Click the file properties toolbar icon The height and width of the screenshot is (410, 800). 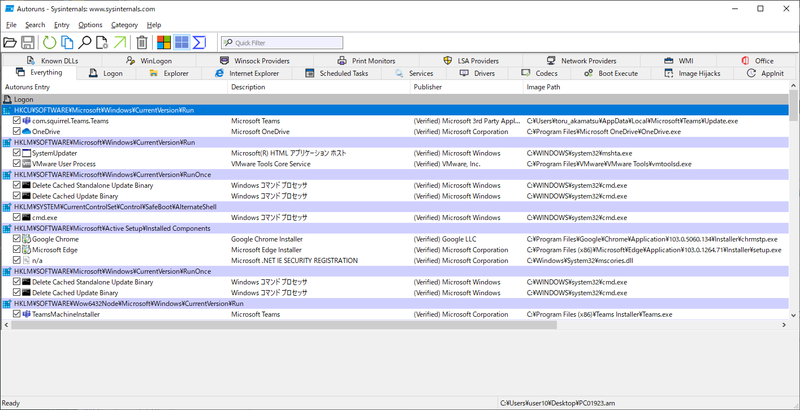click(x=102, y=42)
